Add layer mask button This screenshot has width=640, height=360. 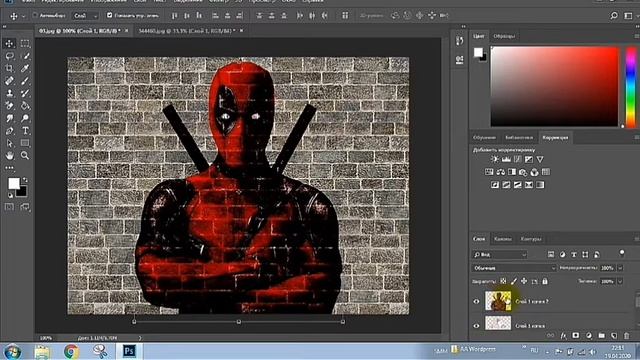(576, 336)
